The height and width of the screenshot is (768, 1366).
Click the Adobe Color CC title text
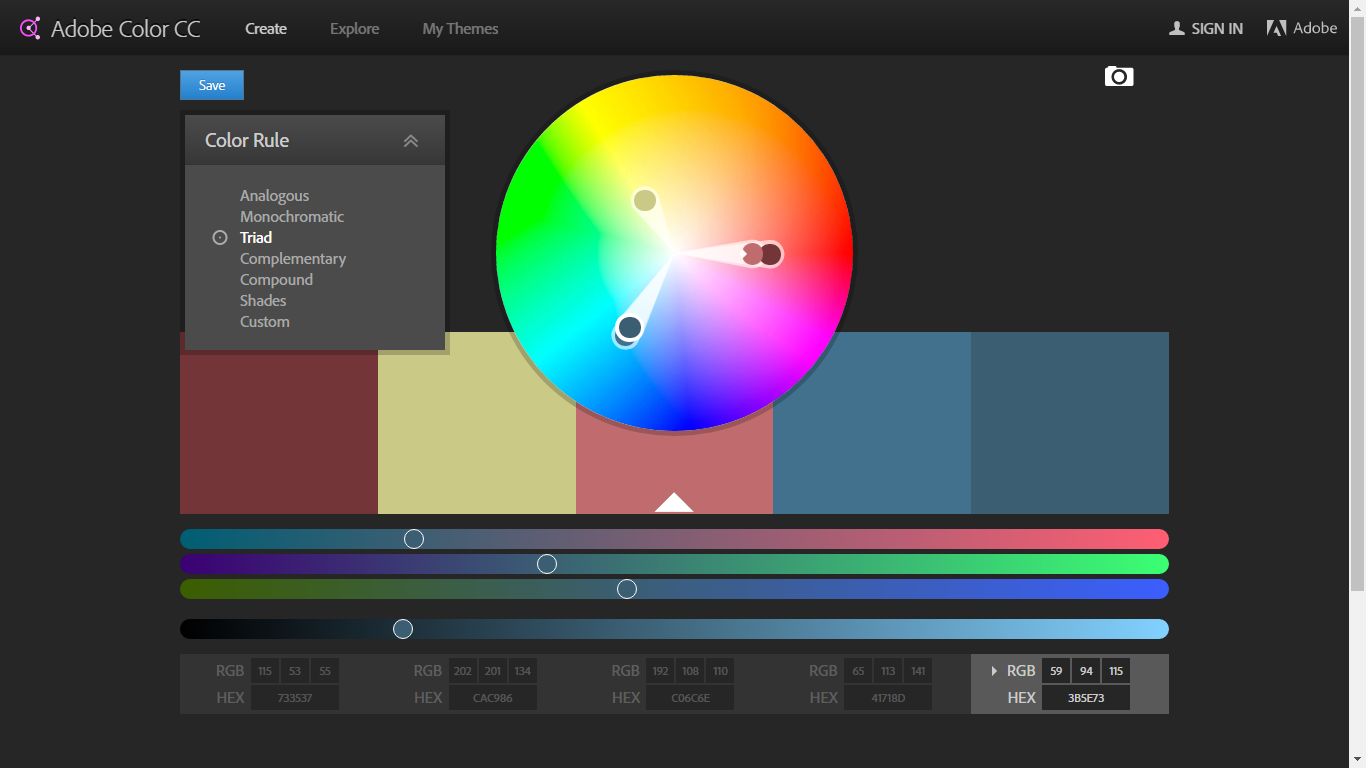[126, 29]
